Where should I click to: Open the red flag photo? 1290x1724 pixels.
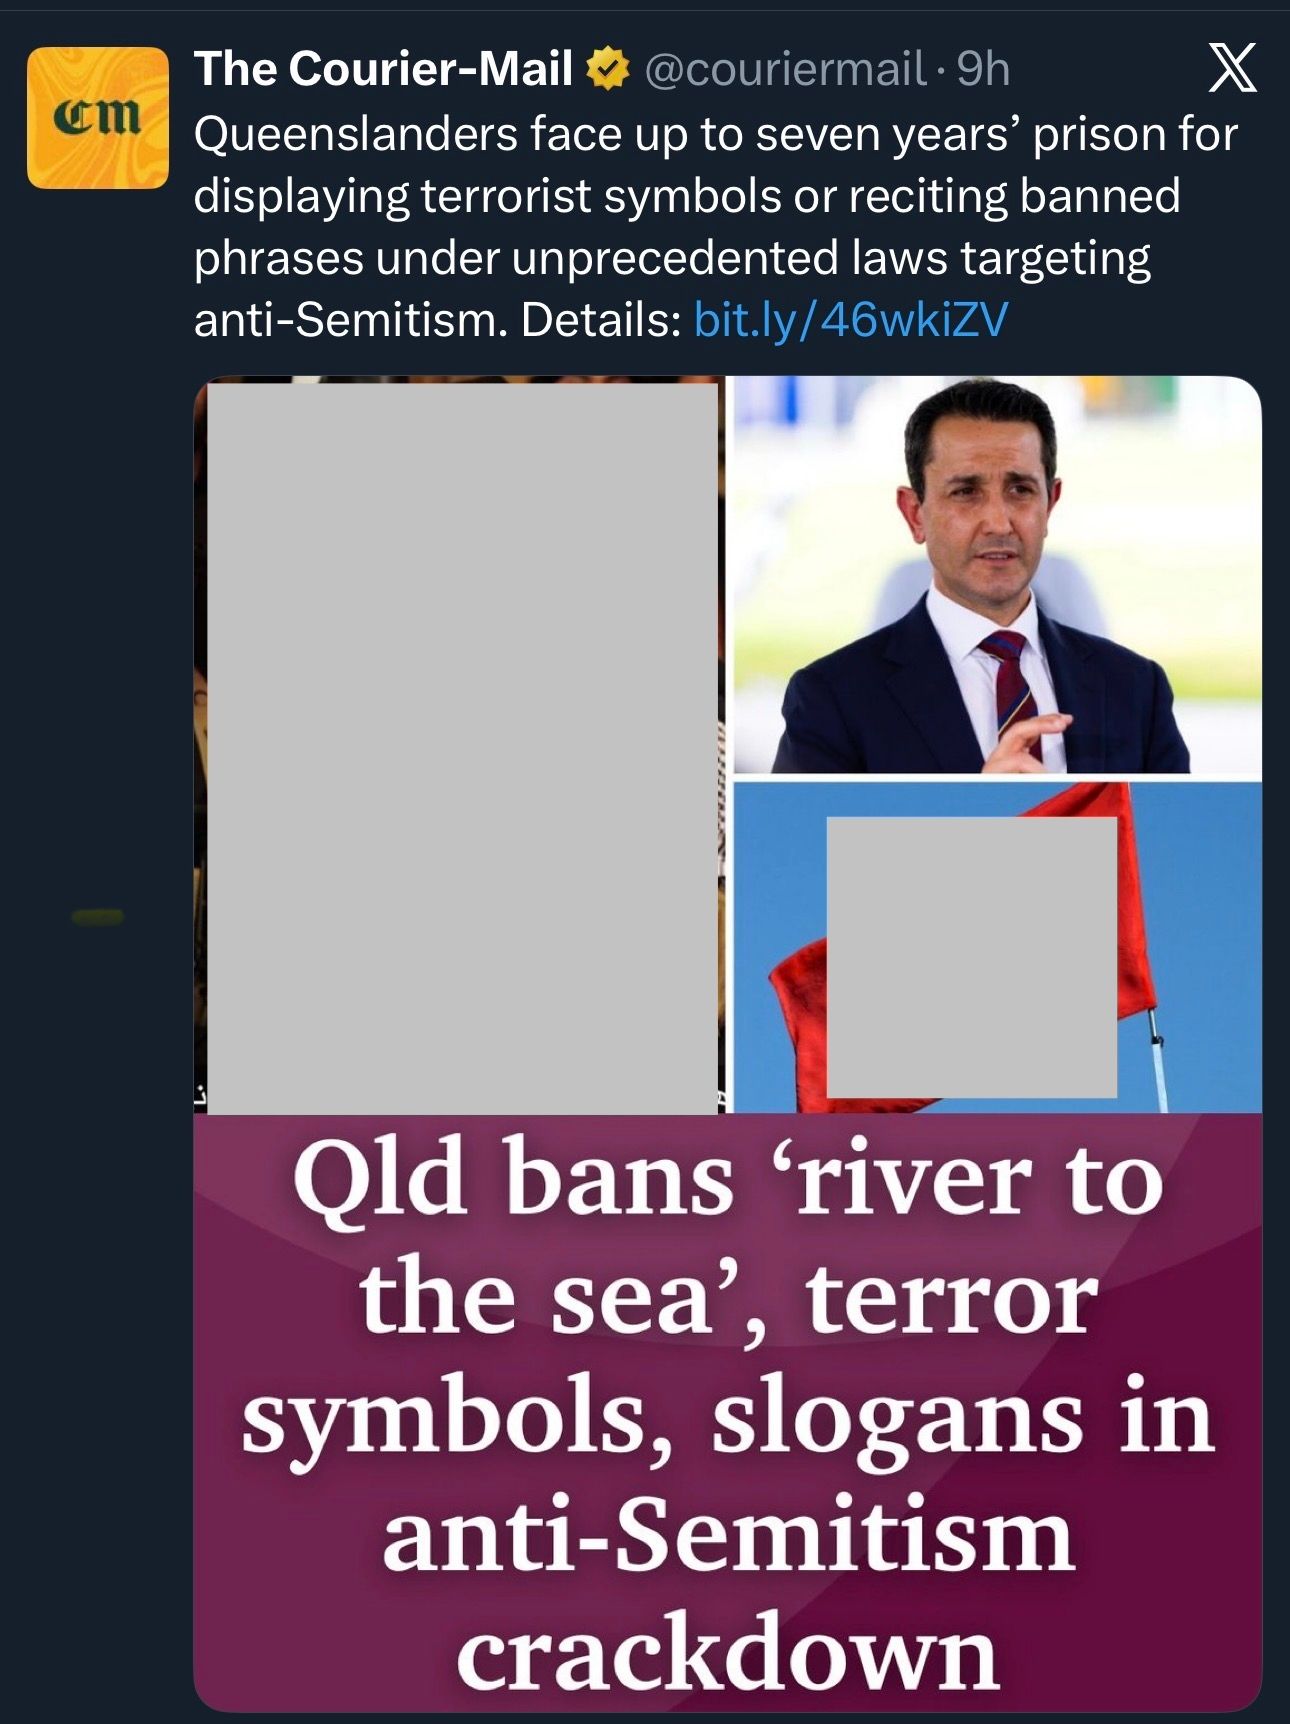[x=997, y=947]
